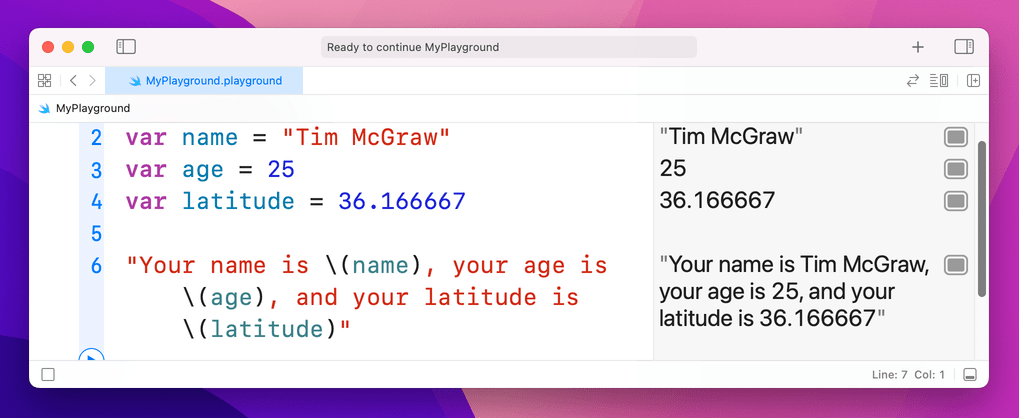Click the yellow minimize window button
1019x418 pixels.
click(68, 47)
